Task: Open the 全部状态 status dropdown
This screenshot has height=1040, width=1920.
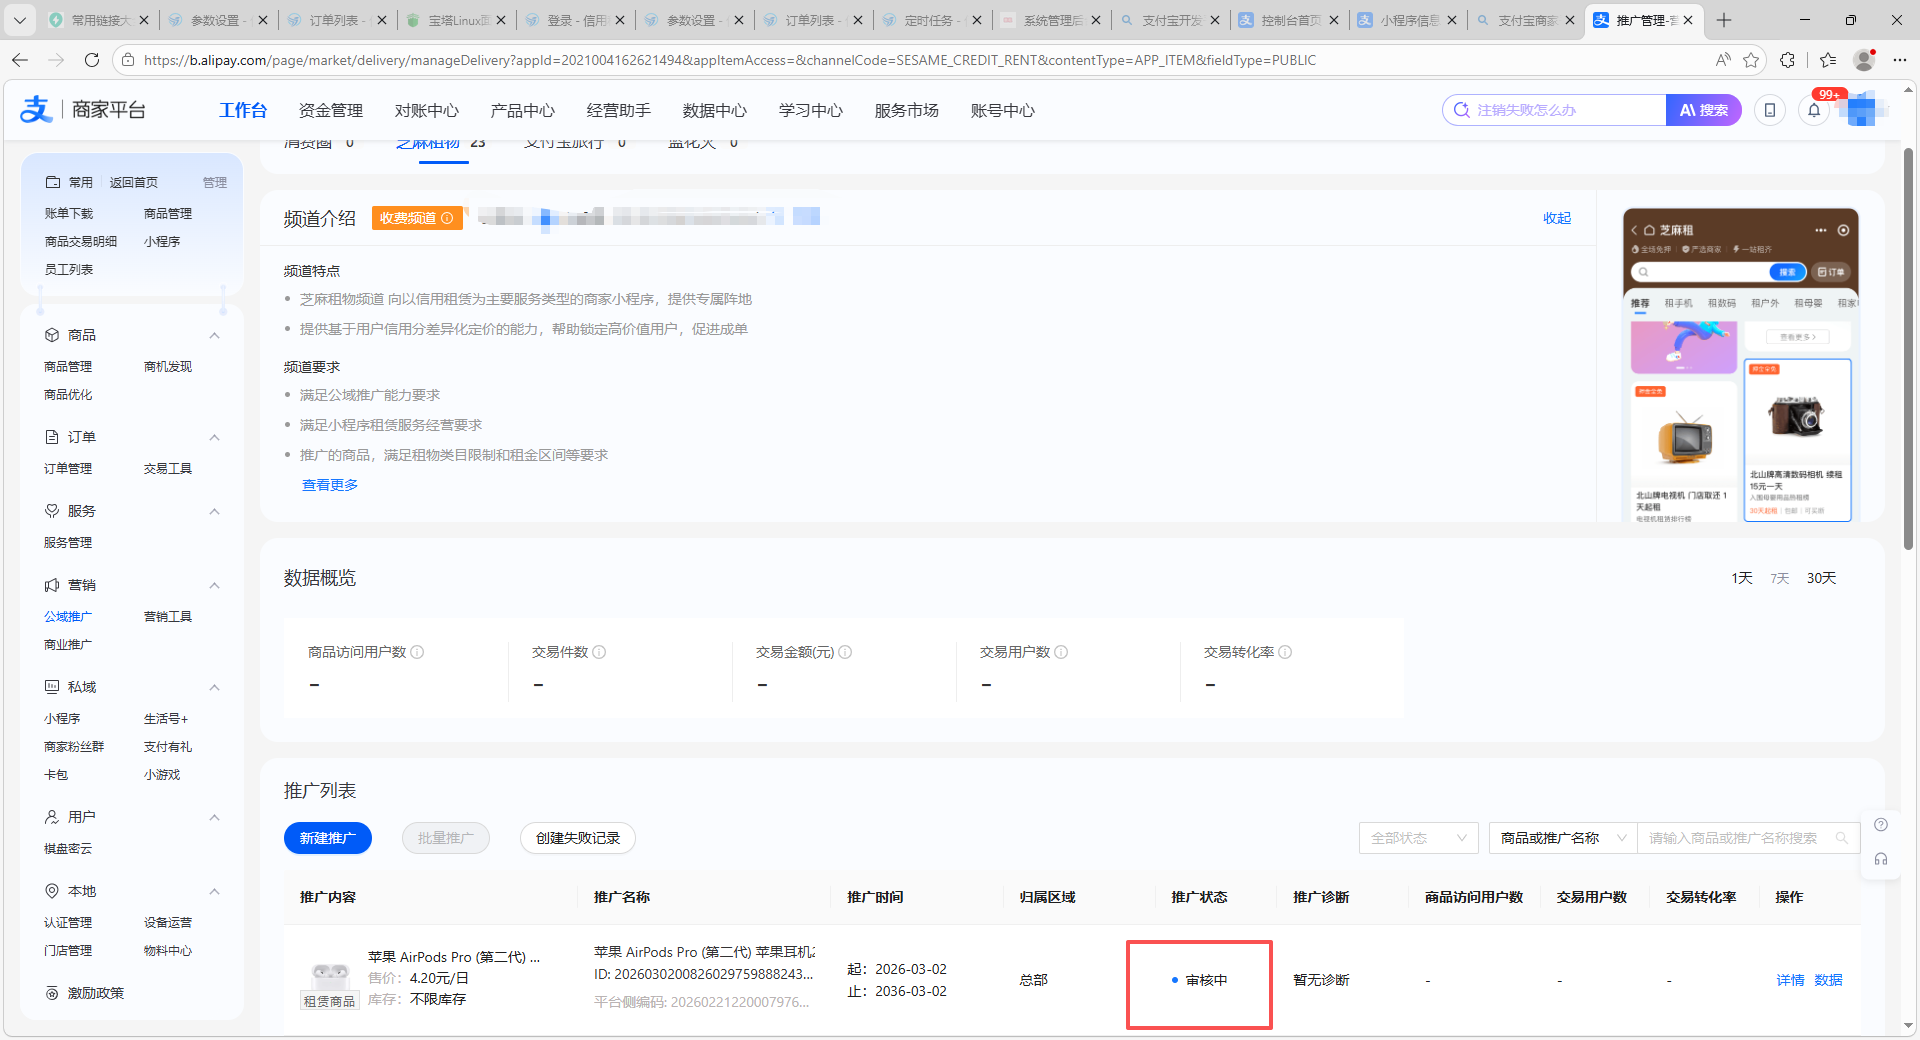Action: click(x=1418, y=838)
